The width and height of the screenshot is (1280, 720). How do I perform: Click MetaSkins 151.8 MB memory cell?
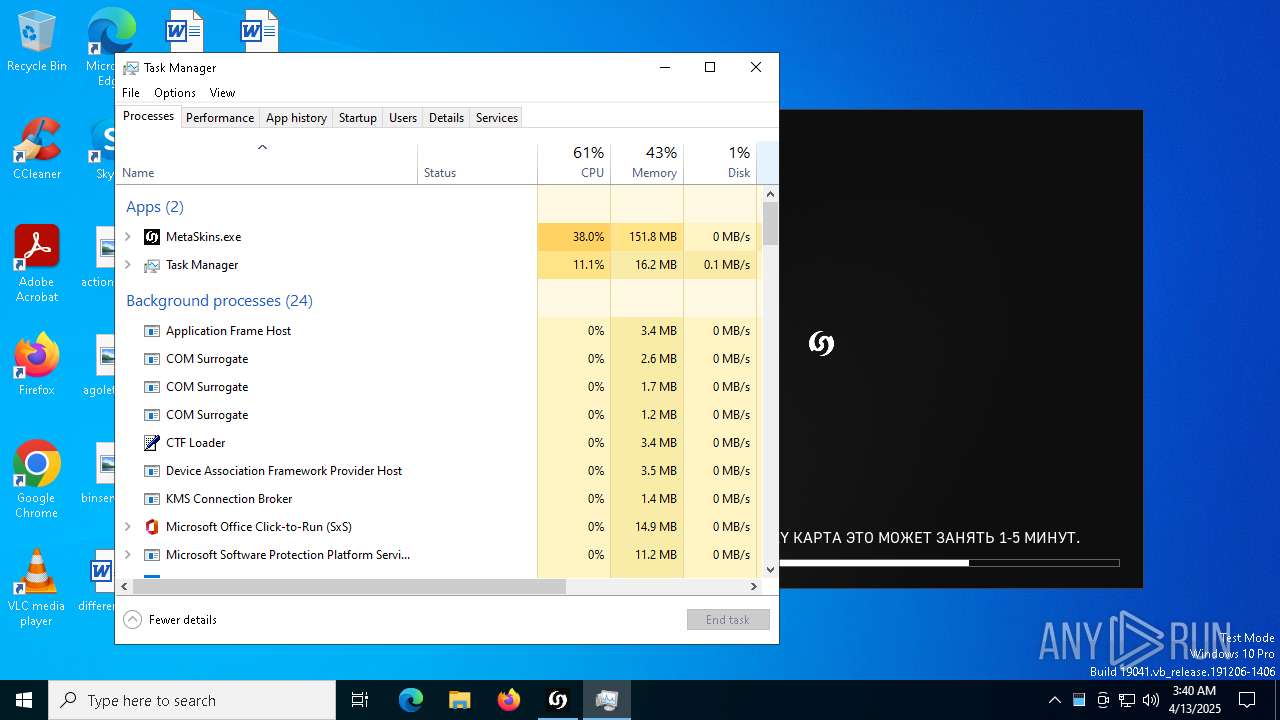(x=647, y=237)
